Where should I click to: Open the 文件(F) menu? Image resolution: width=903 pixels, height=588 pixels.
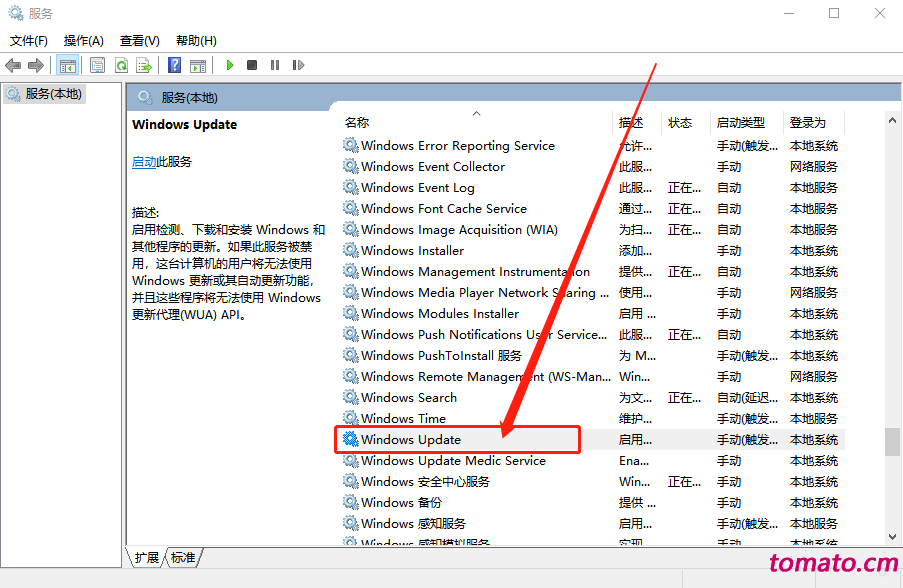point(29,41)
